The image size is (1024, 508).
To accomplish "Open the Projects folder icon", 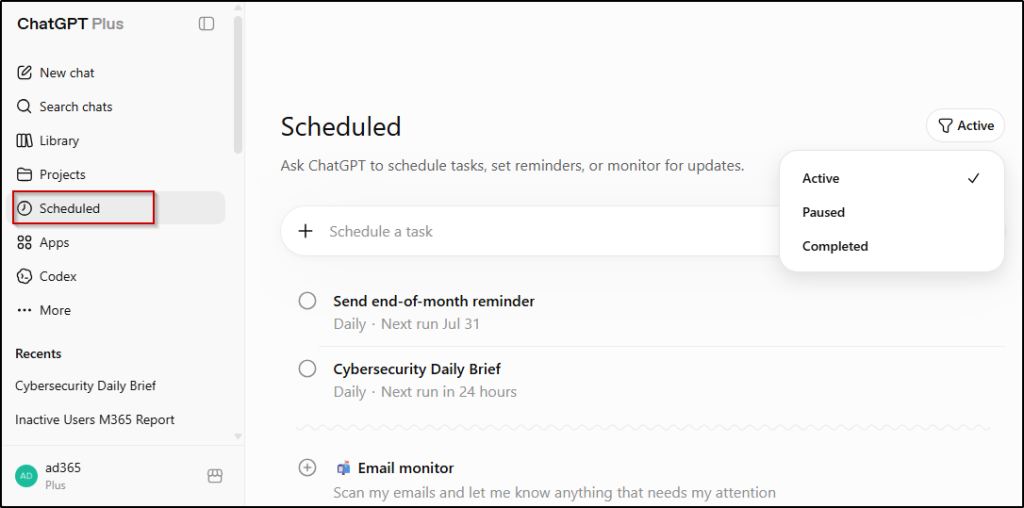I will coord(24,174).
